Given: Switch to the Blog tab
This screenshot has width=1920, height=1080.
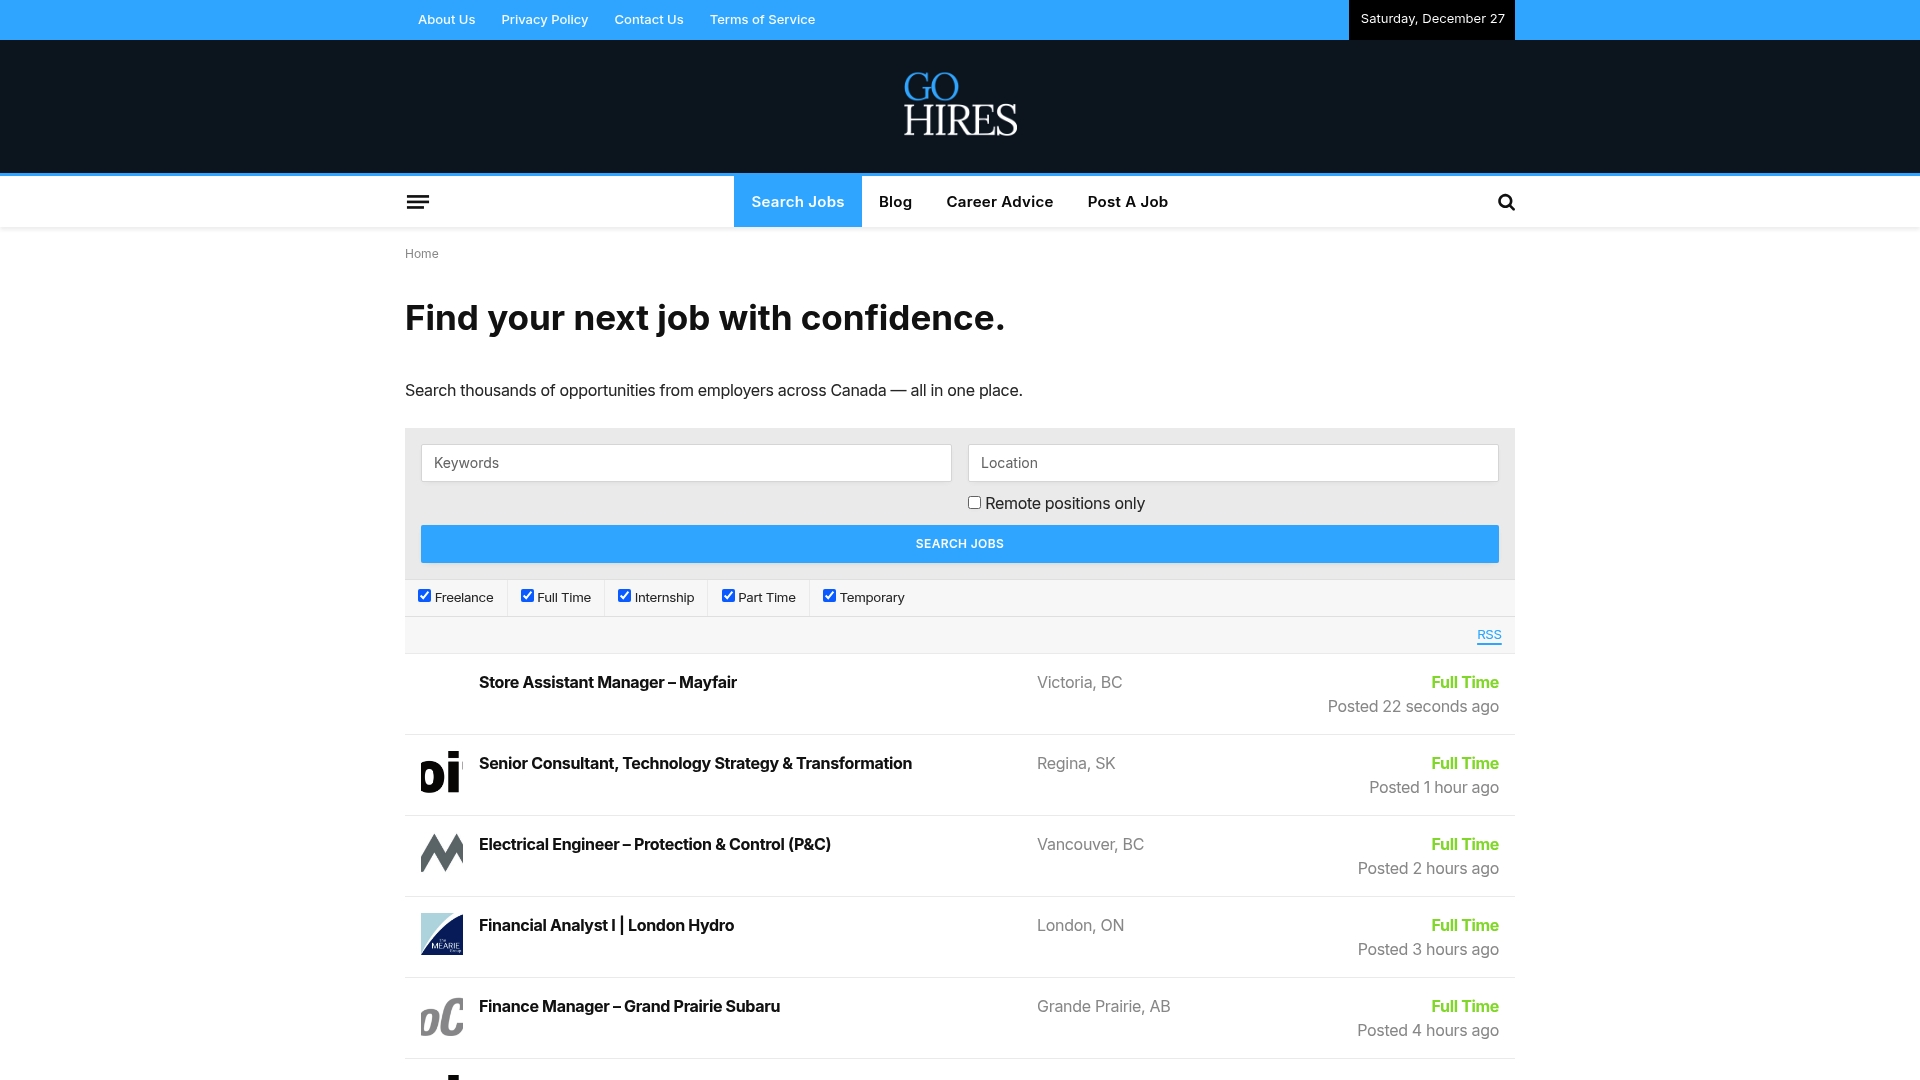Looking at the screenshot, I should pos(894,201).
